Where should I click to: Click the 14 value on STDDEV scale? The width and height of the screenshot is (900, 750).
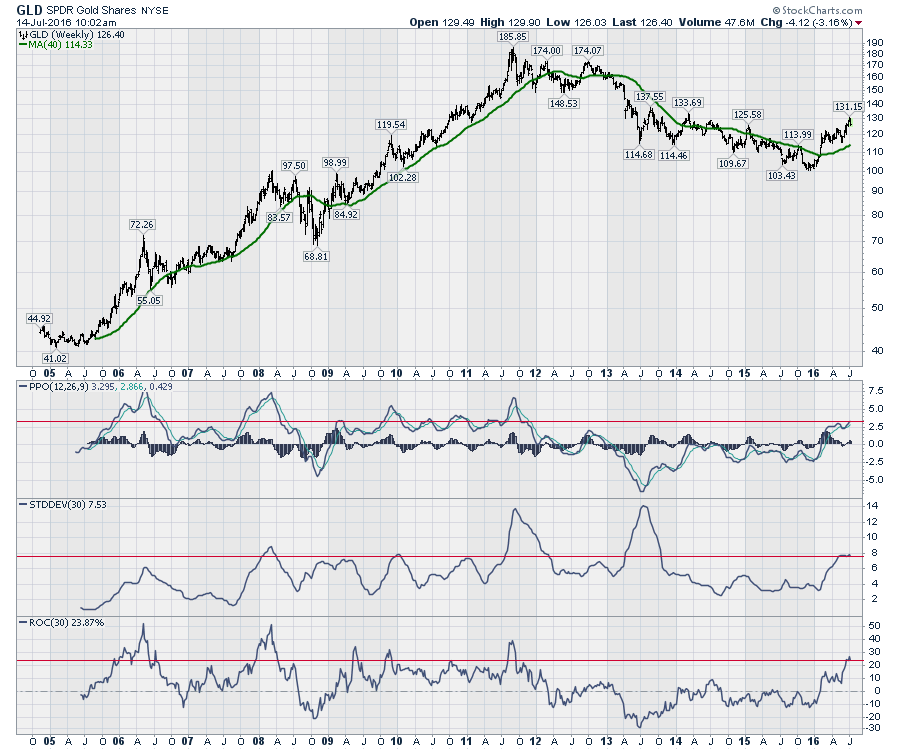(x=872, y=506)
